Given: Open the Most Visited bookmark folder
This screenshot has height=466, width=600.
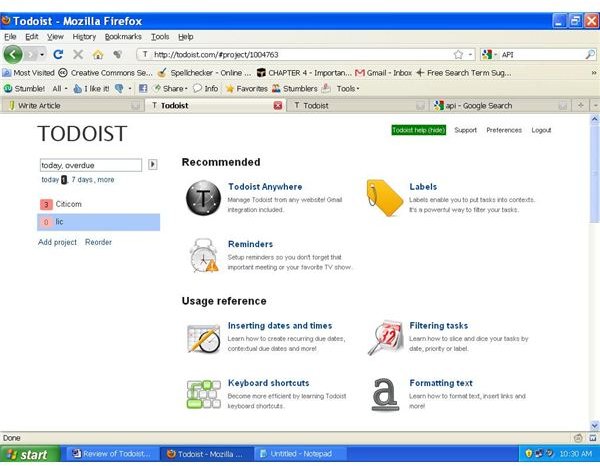Looking at the screenshot, I should [29, 73].
